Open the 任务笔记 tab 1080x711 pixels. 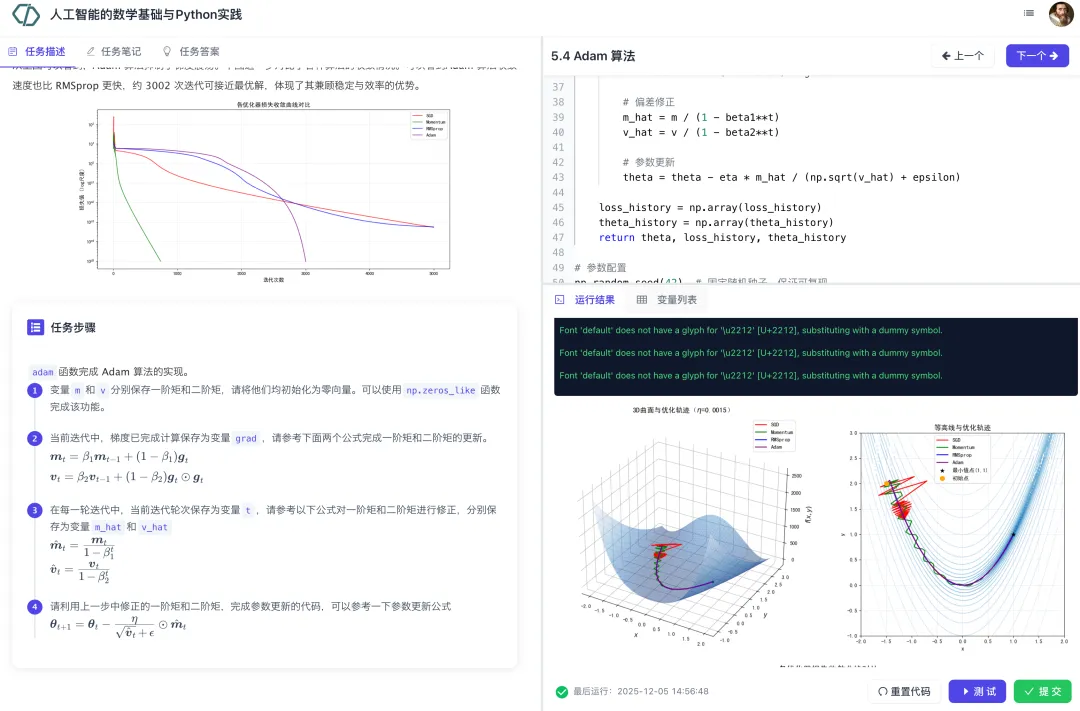pyautogui.click(x=114, y=51)
